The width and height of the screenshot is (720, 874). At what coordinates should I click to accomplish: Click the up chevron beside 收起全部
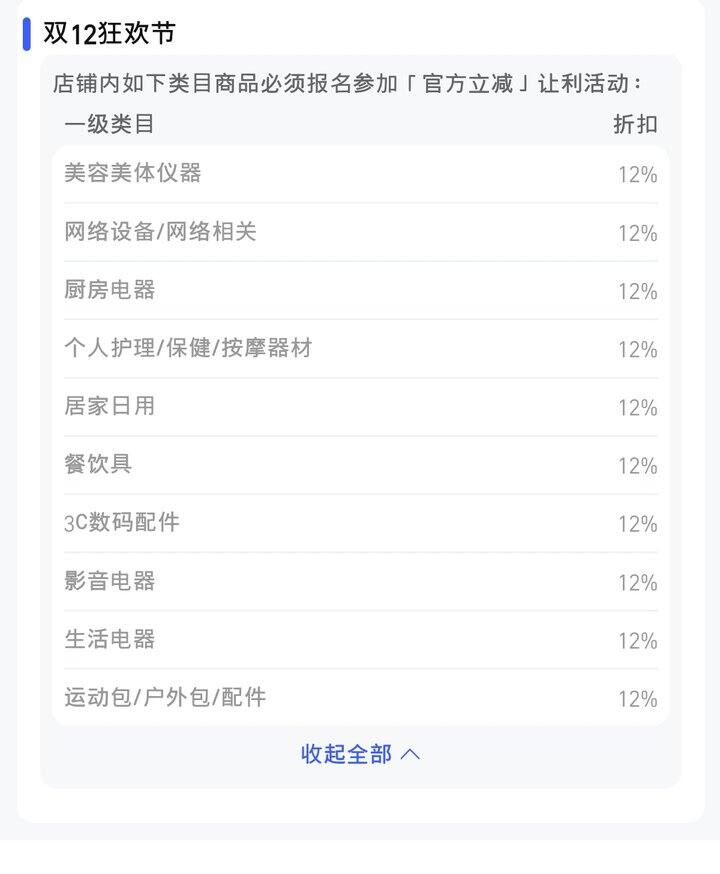410,754
